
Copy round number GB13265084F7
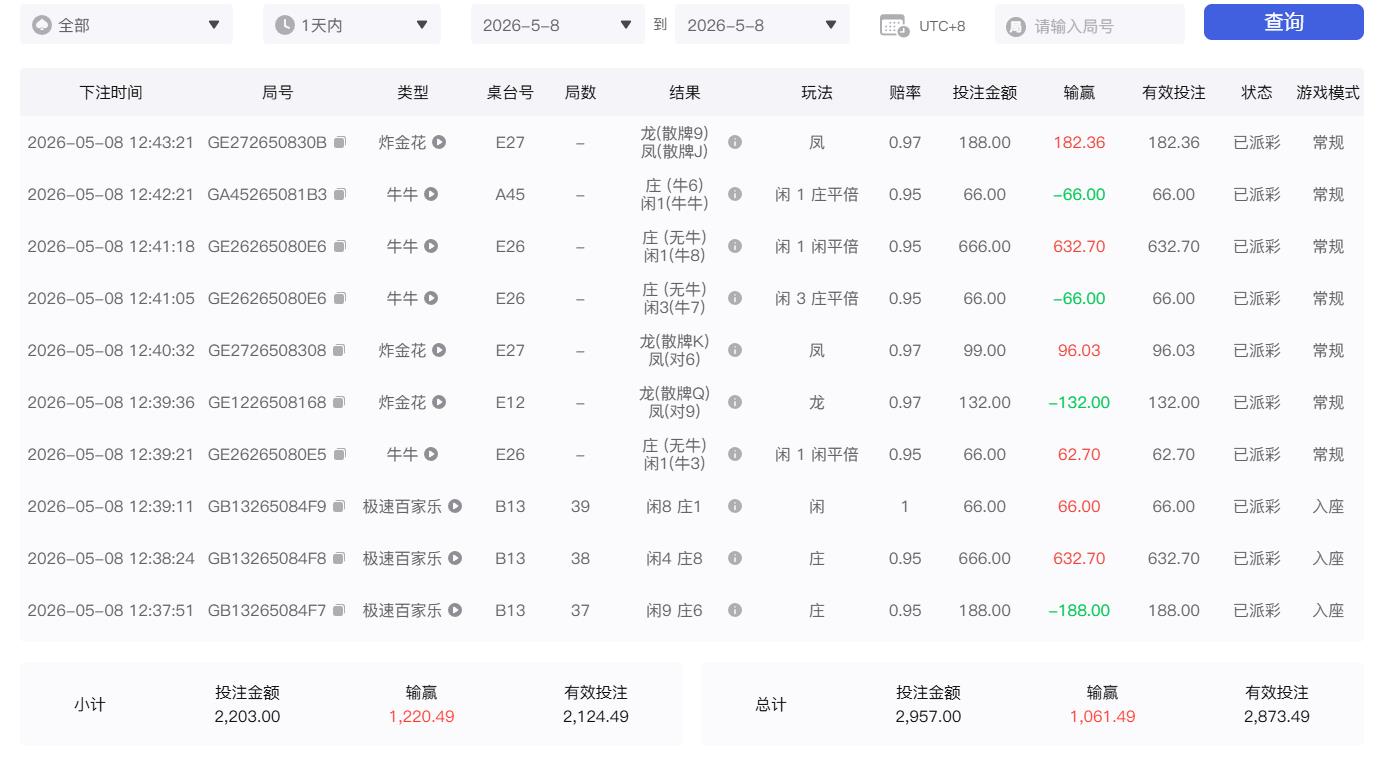click(340, 611)
